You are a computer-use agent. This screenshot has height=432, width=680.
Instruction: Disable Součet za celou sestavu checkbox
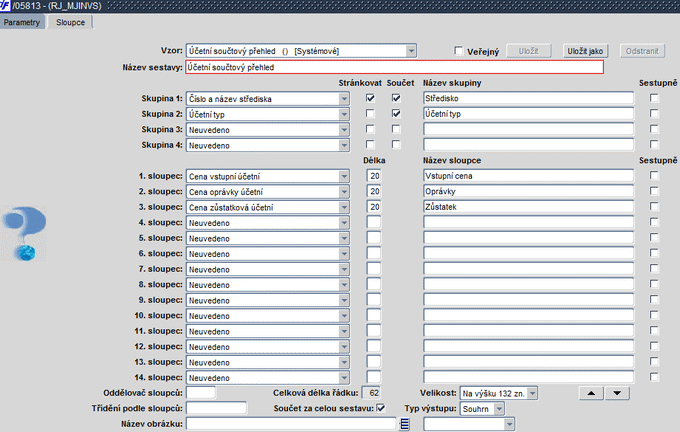coord(380,408)
